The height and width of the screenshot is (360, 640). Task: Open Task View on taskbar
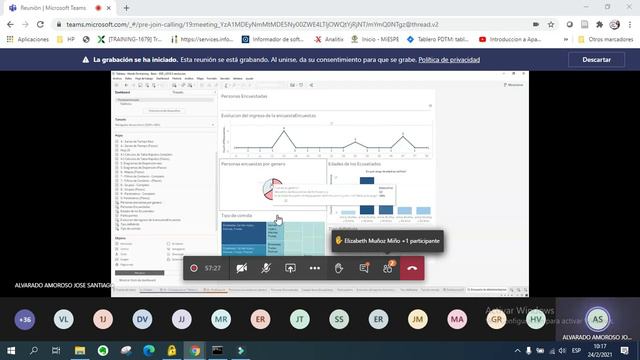click(x=56, y=351)
